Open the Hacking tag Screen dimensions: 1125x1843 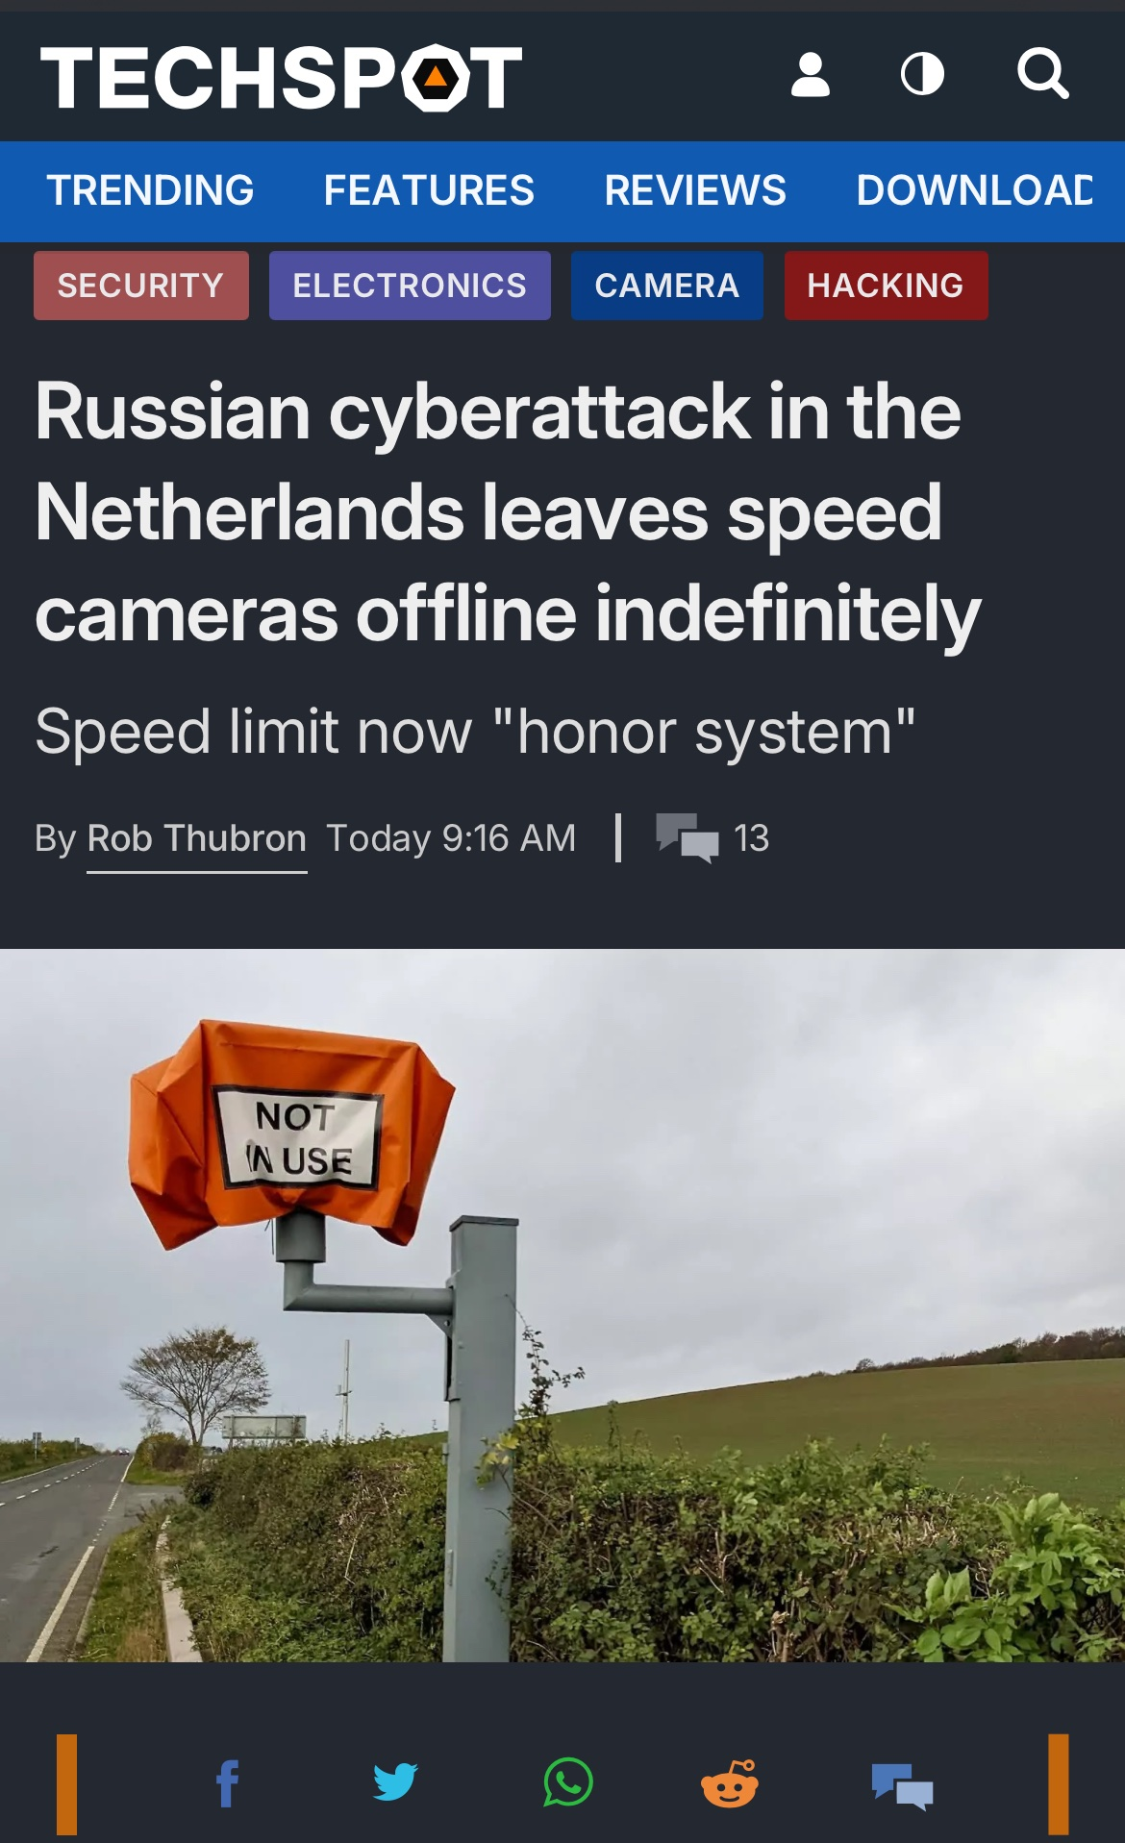coord(886,286)
